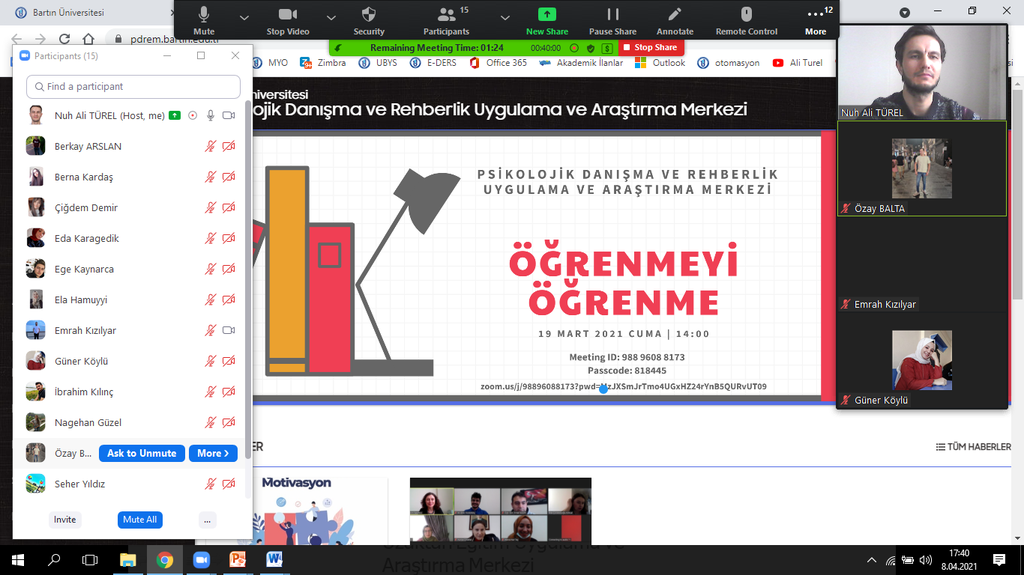The image size is (1024, 575).
Task: Open E-DERS bookmark
Action: pyautogui.click(x=433, y=63)
